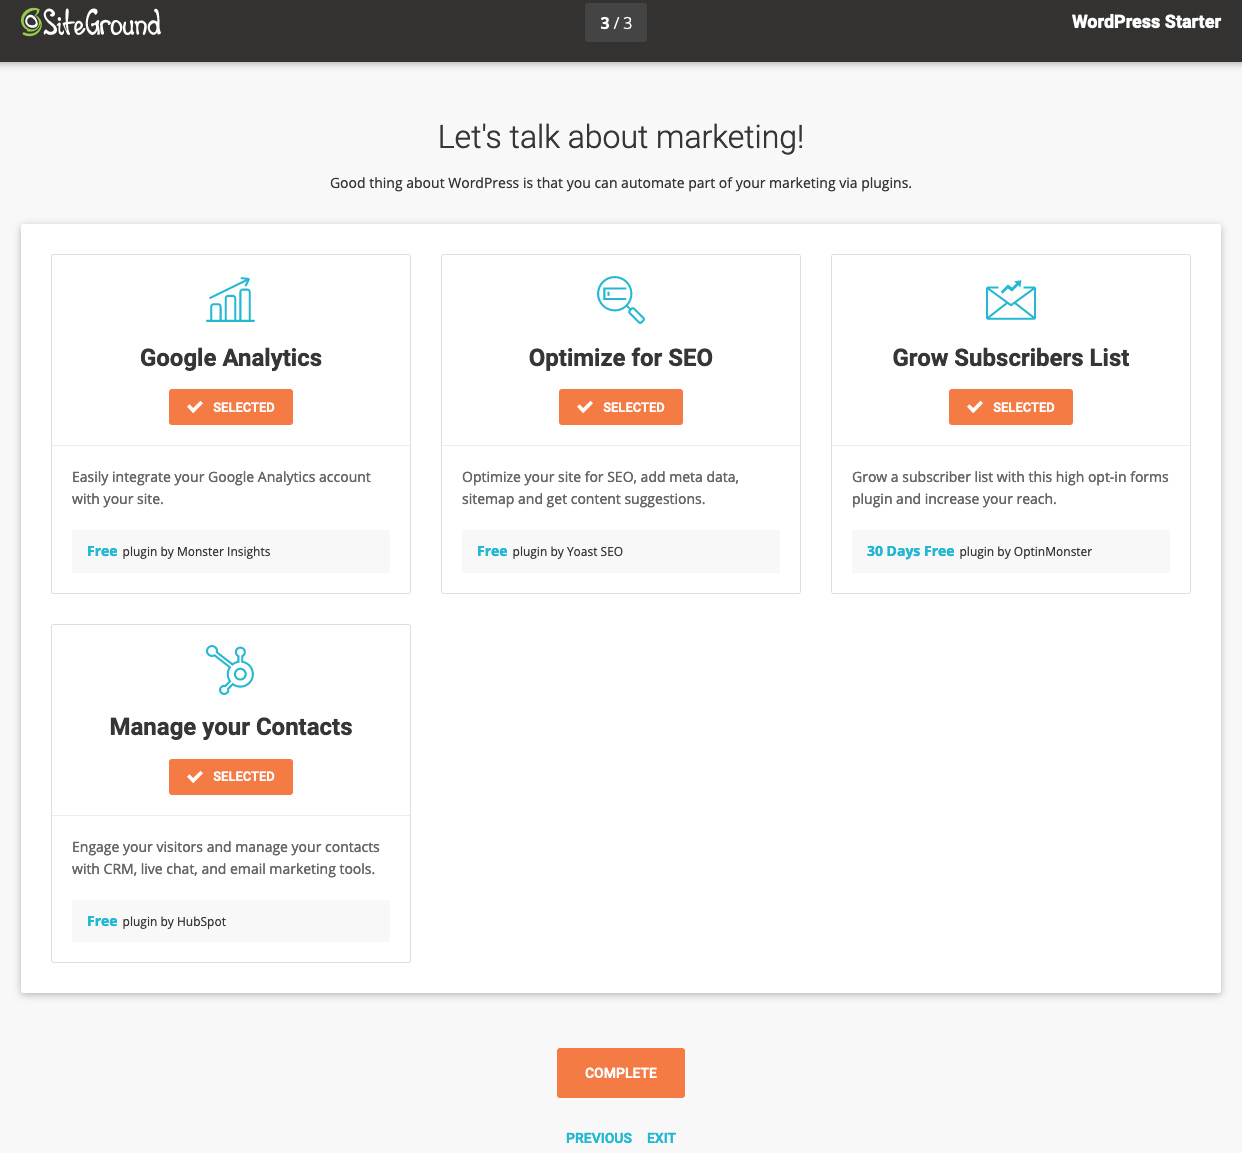
Task: Go back via the PREVIOUS link
Action: tap(599, 1138)
